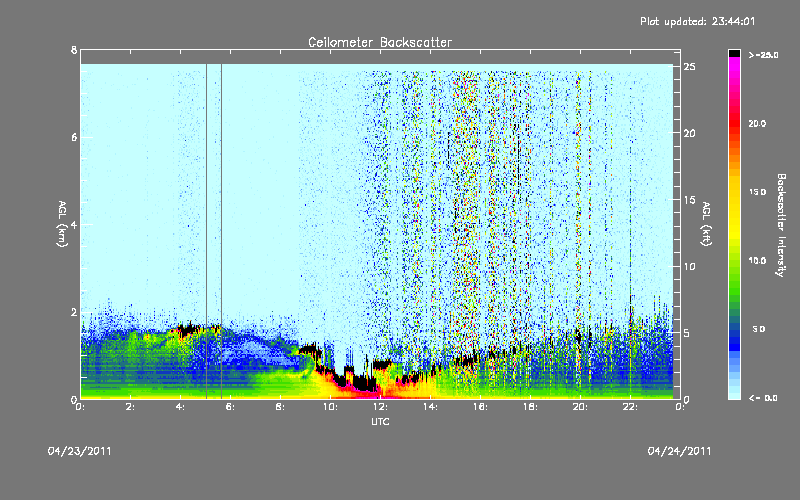Click the '>=25.0' colorbar maximum label
Image resolution: width=800 pixels, height=500 pixels.
click(x=763, y=55)
